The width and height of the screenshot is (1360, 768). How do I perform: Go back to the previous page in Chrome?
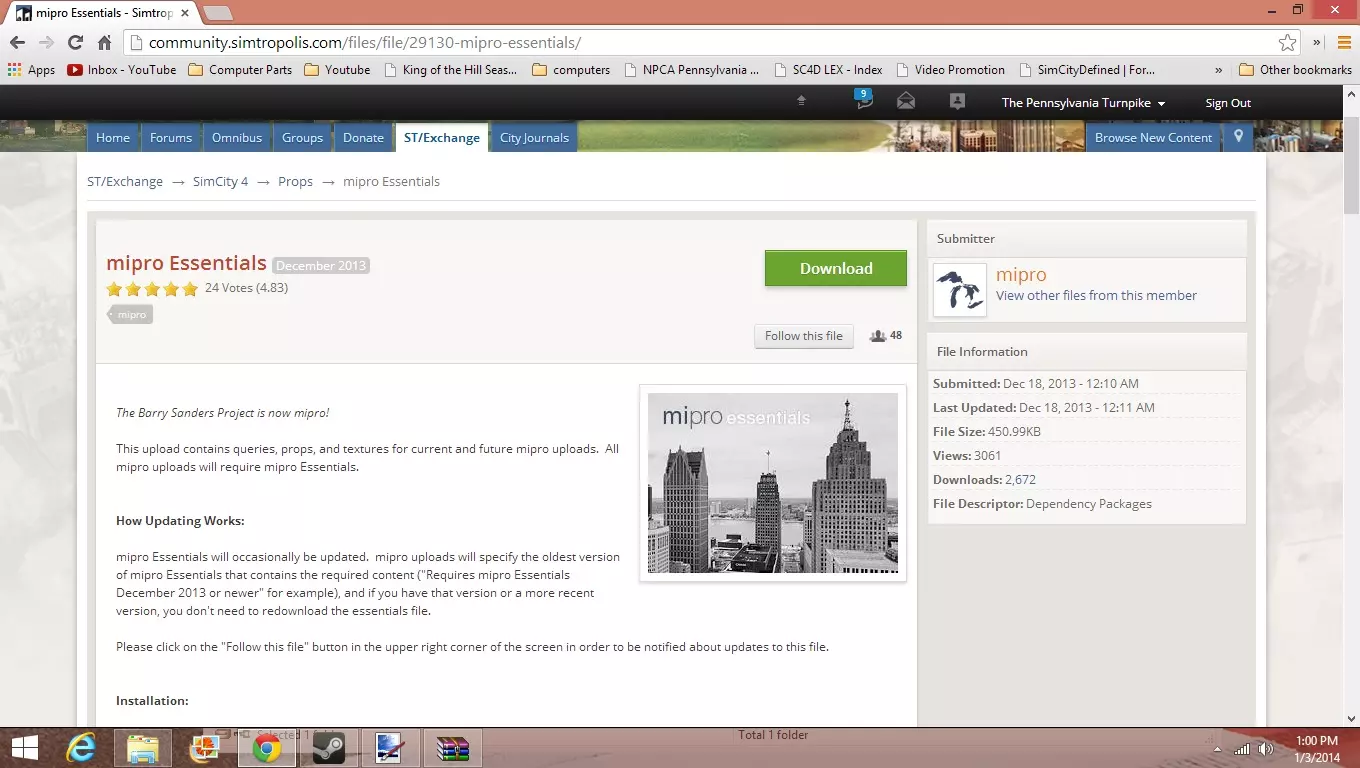17,43
